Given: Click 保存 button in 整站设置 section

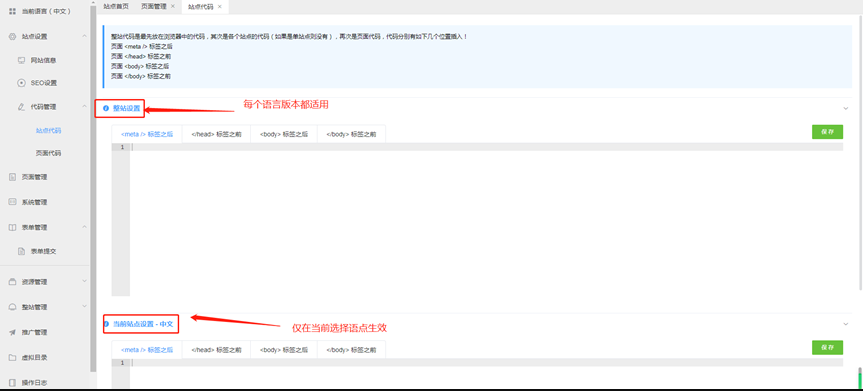Looking at the screenshot, I should [x=827, y=132].
